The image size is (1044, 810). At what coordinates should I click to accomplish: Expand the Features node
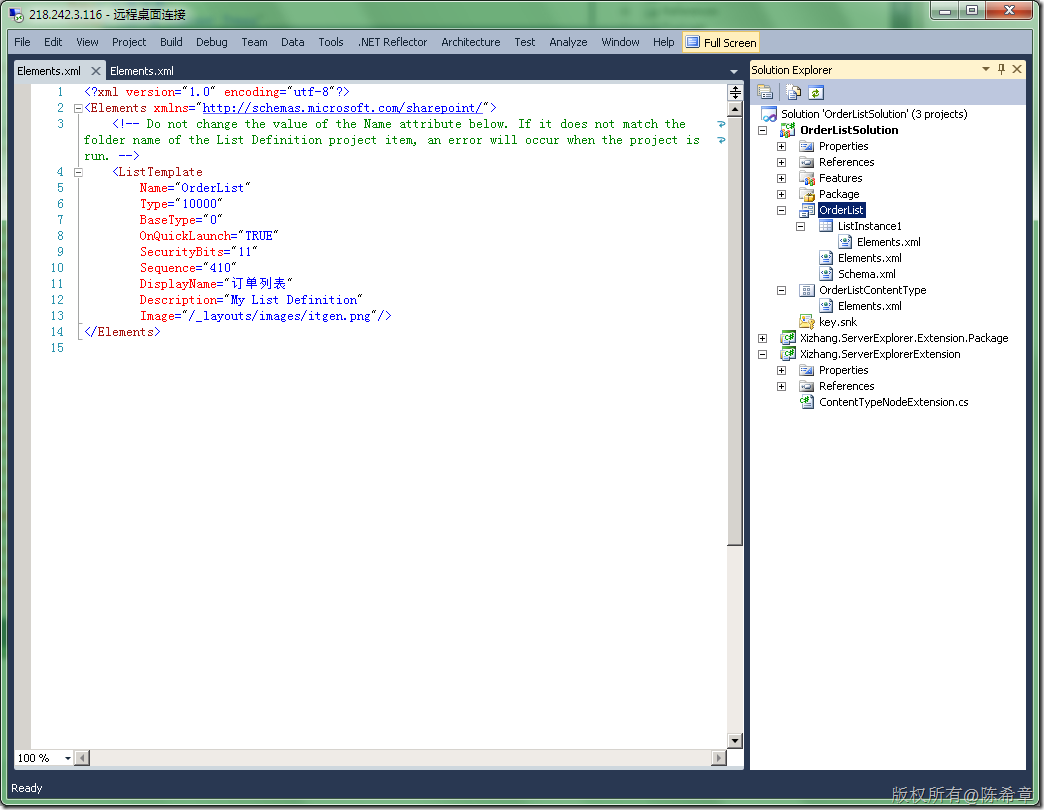click(x=782, y=178)
